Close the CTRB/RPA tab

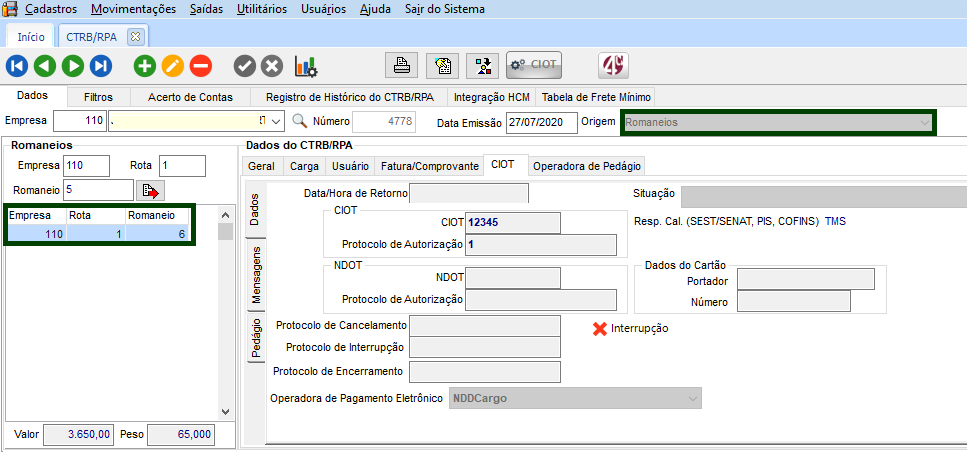tap(135, 36)
